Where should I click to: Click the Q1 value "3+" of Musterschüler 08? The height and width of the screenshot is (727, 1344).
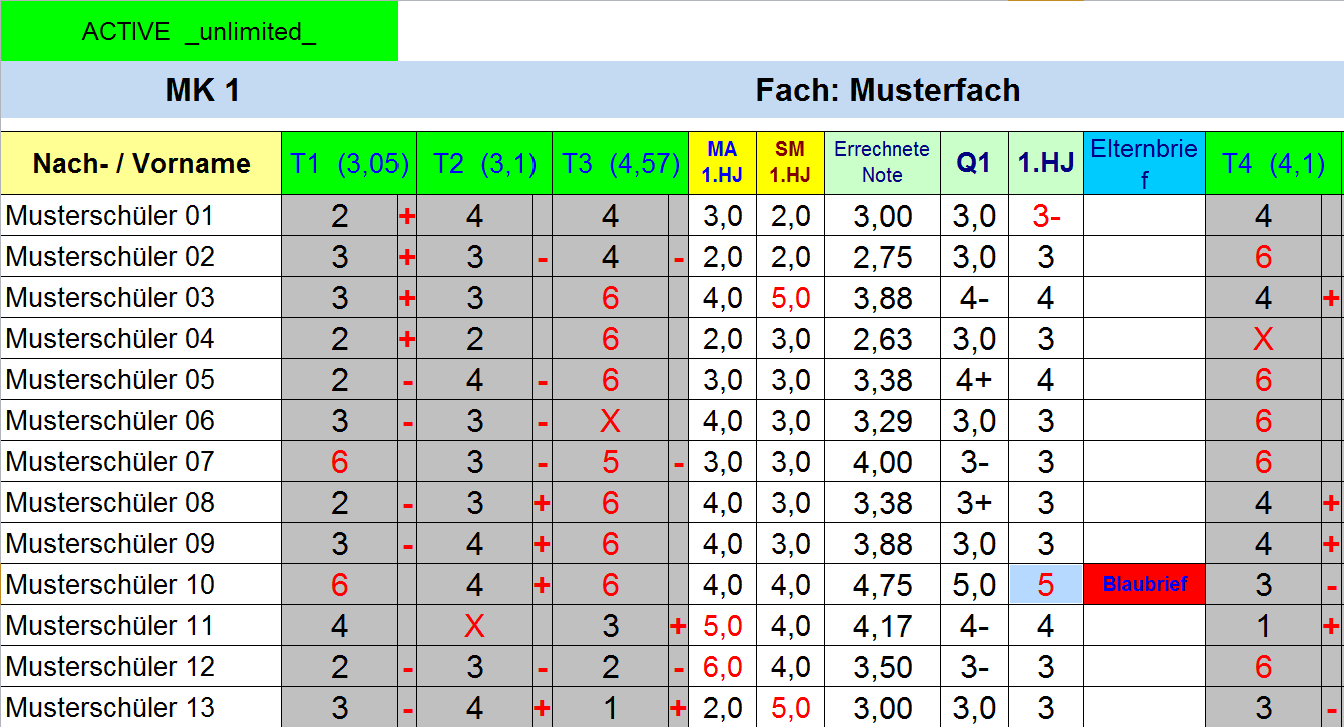pyautogui.click(x=974, y=503)
